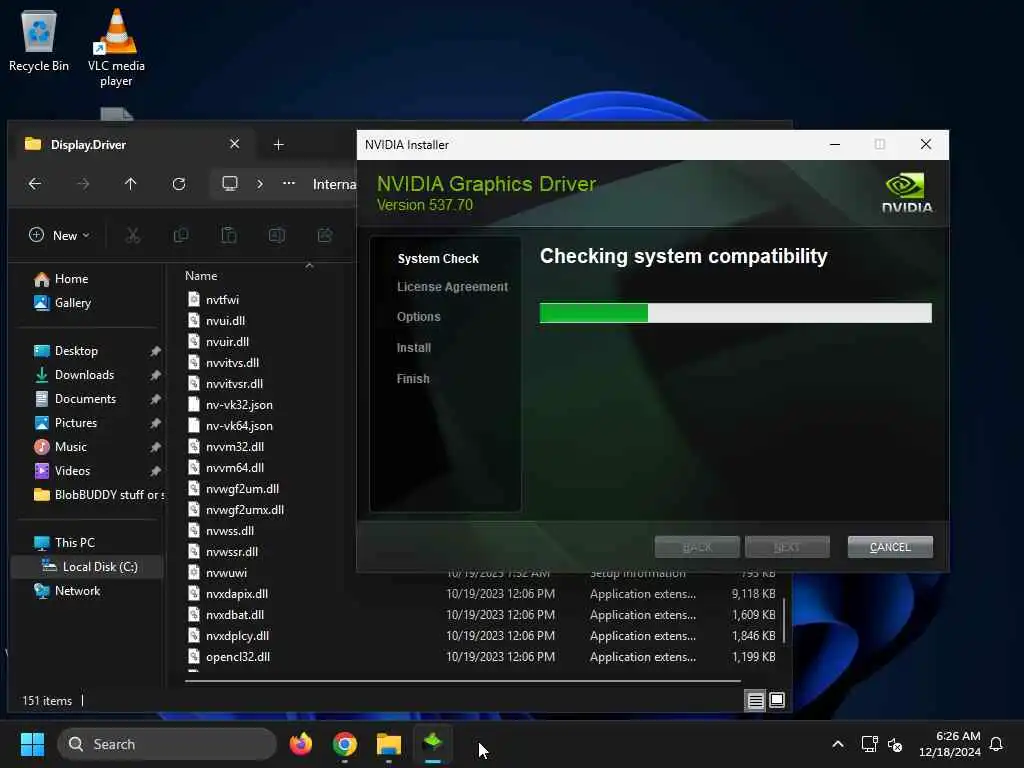Open the Recycle Bin desktop icon
This screenshot has height=768, width=1024.
39,40
